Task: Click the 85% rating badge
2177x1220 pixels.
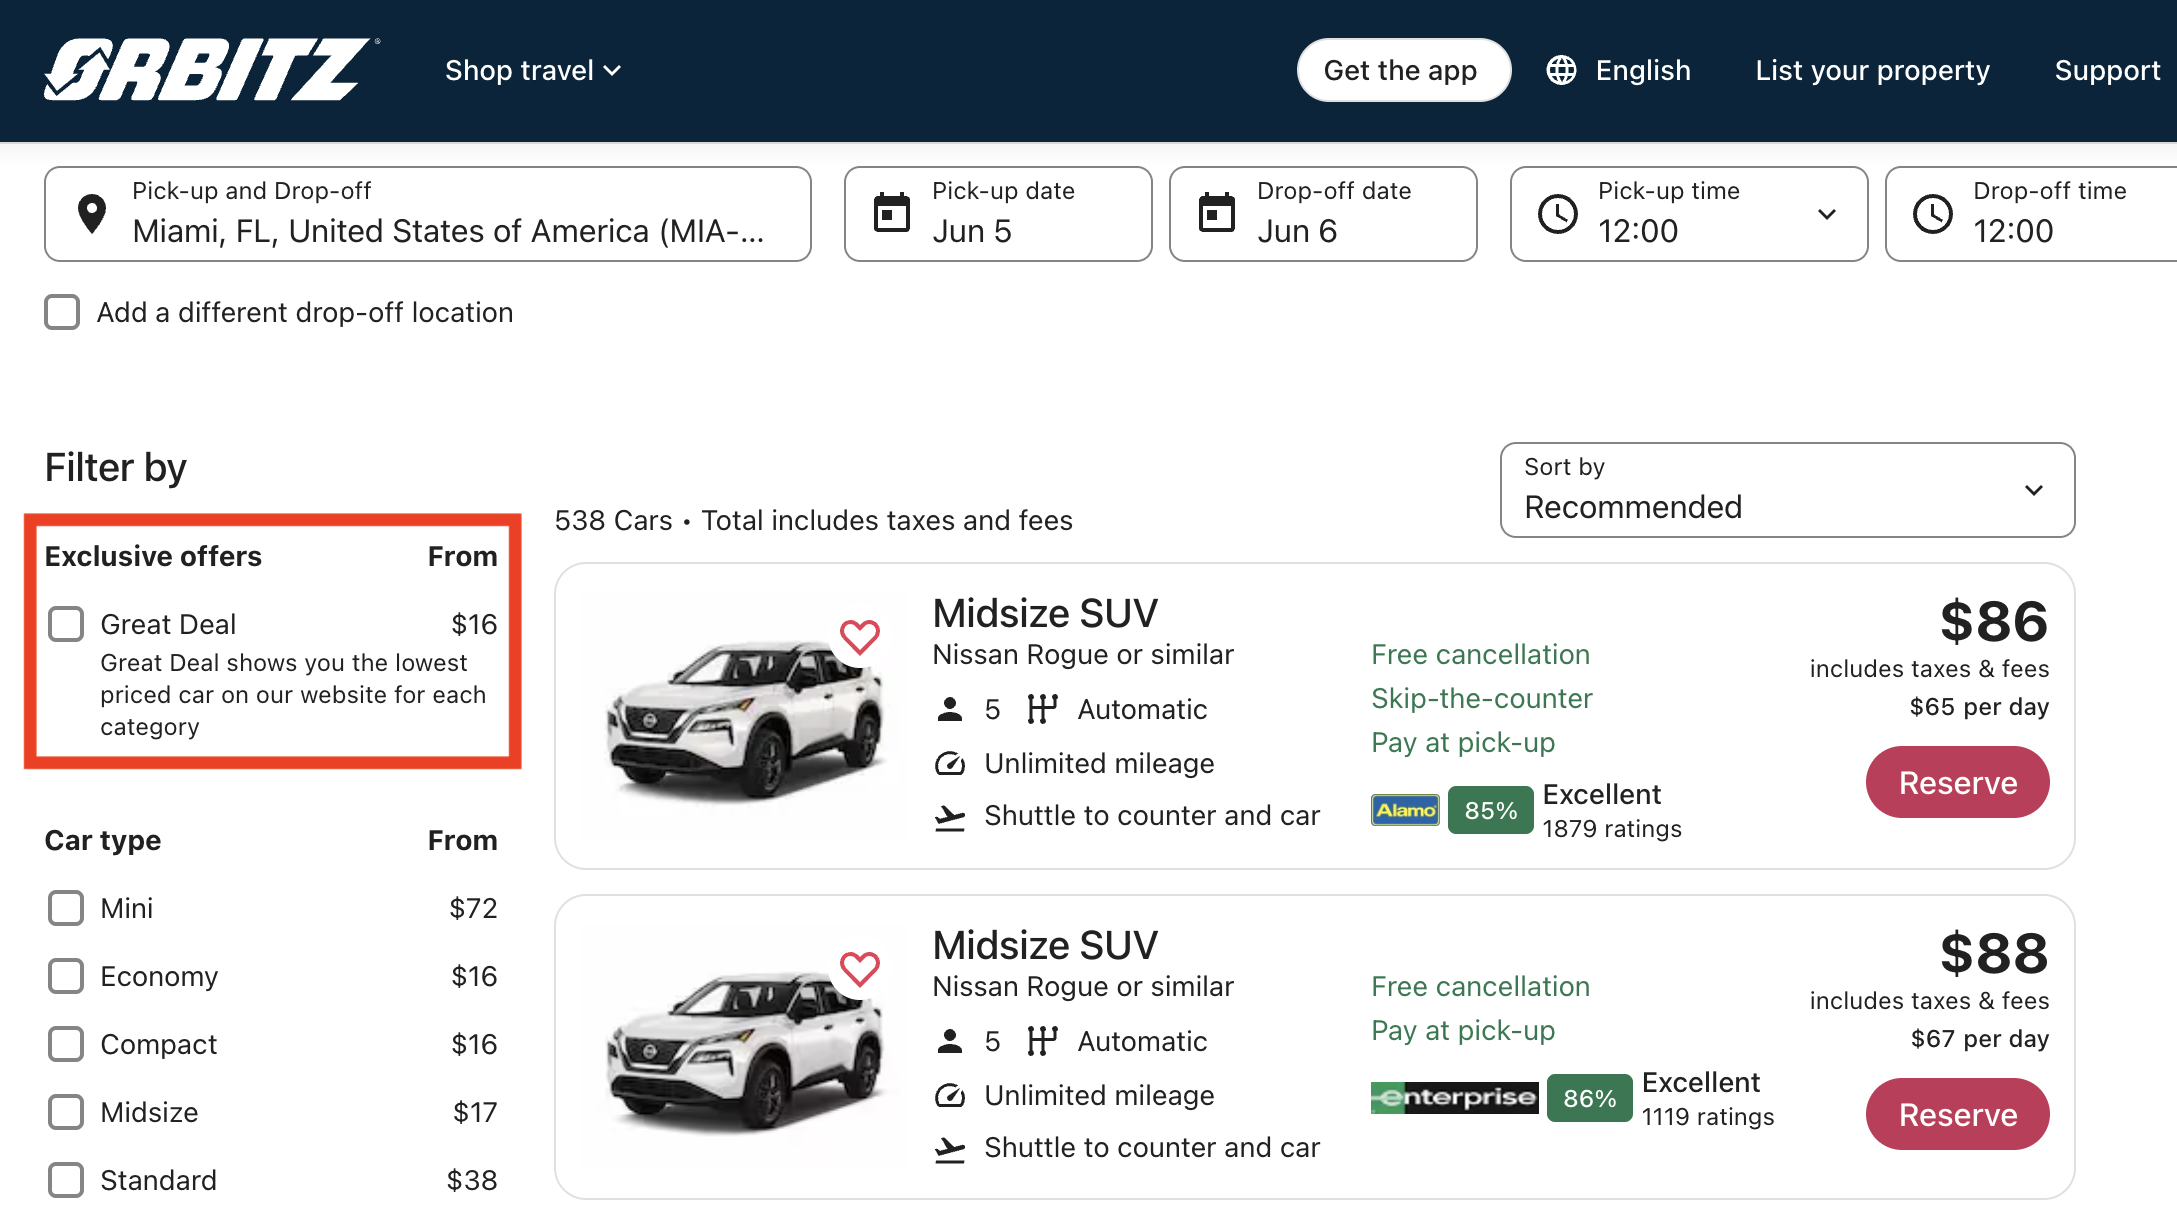Action: point(1490,810)
